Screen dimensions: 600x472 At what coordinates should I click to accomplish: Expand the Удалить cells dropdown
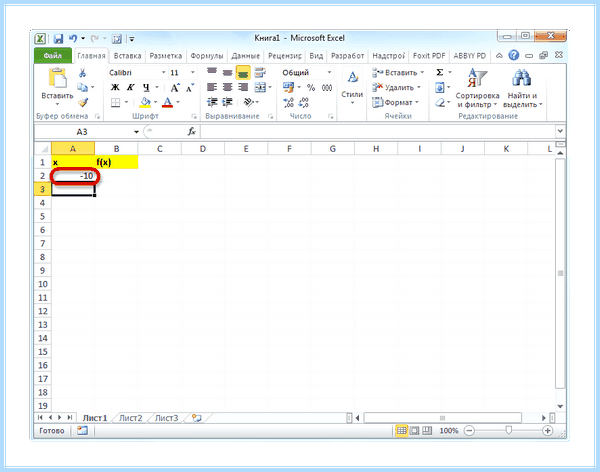click(x=419, y=87)
